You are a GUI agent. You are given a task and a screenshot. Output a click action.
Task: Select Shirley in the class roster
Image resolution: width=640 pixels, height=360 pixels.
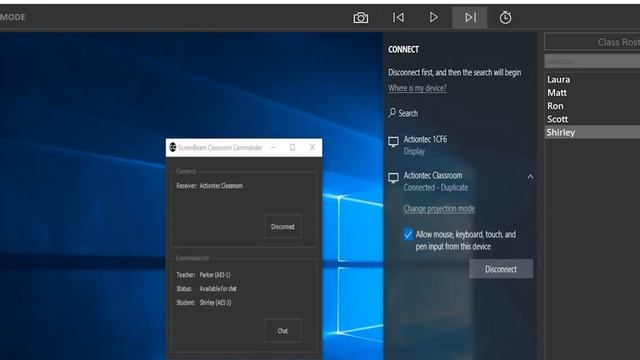pyautogui.click(x=593, y=132)
